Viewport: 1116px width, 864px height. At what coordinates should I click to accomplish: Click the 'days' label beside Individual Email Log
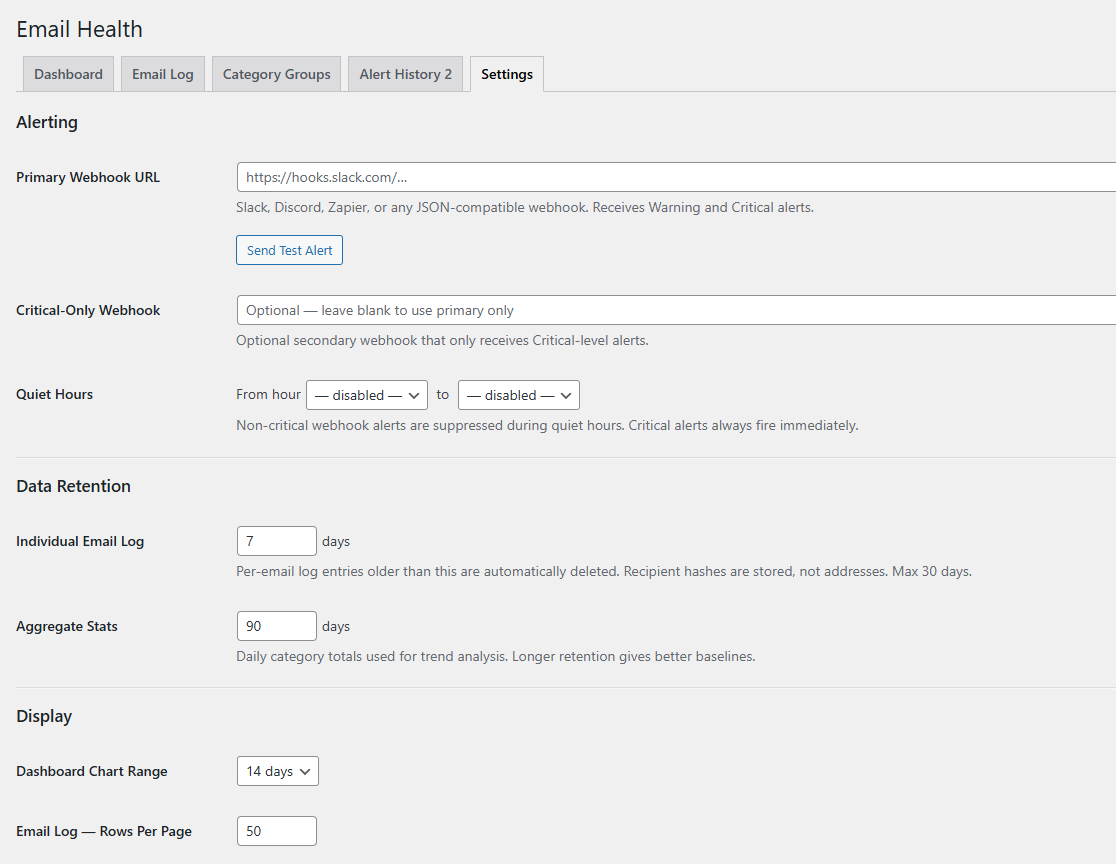click(x=335, y=540)
